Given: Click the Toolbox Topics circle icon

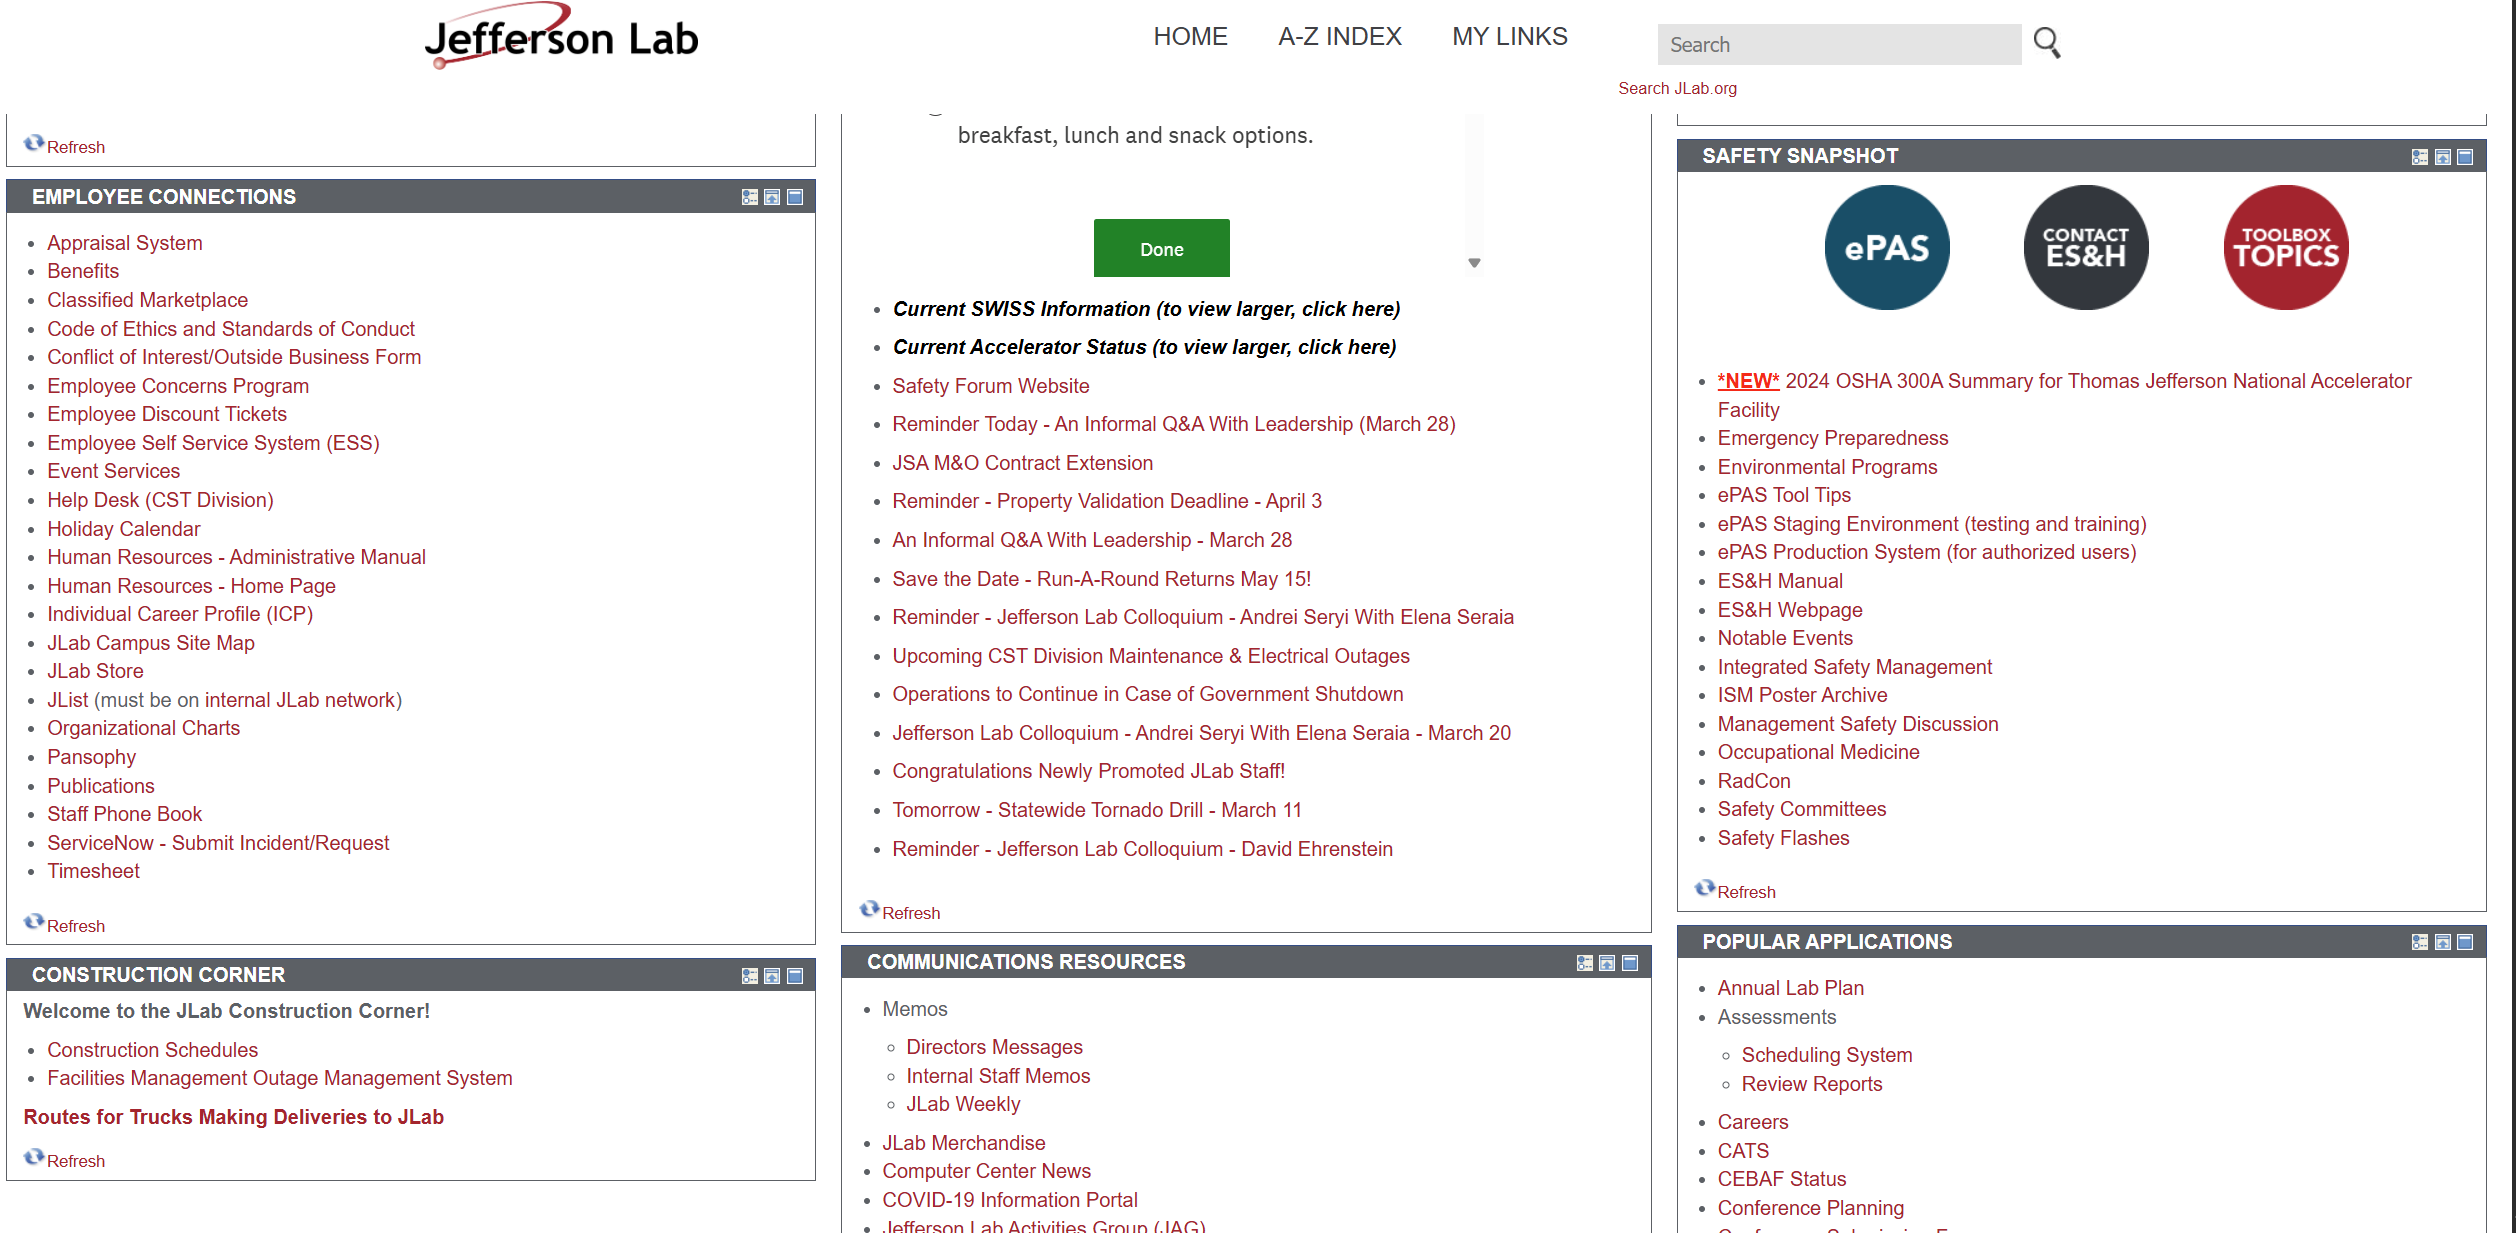Looking at the screenshot, I should coord(2286,247).
